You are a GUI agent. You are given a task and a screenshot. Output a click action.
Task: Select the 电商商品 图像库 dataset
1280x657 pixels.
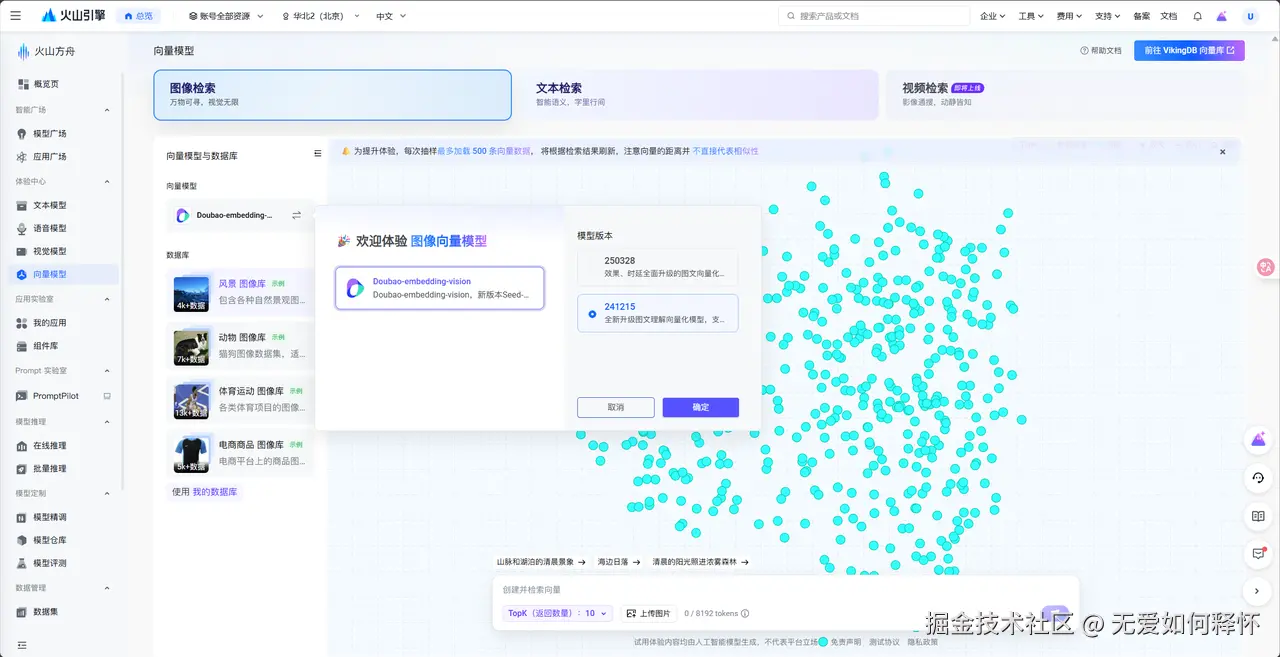(240, 454)
